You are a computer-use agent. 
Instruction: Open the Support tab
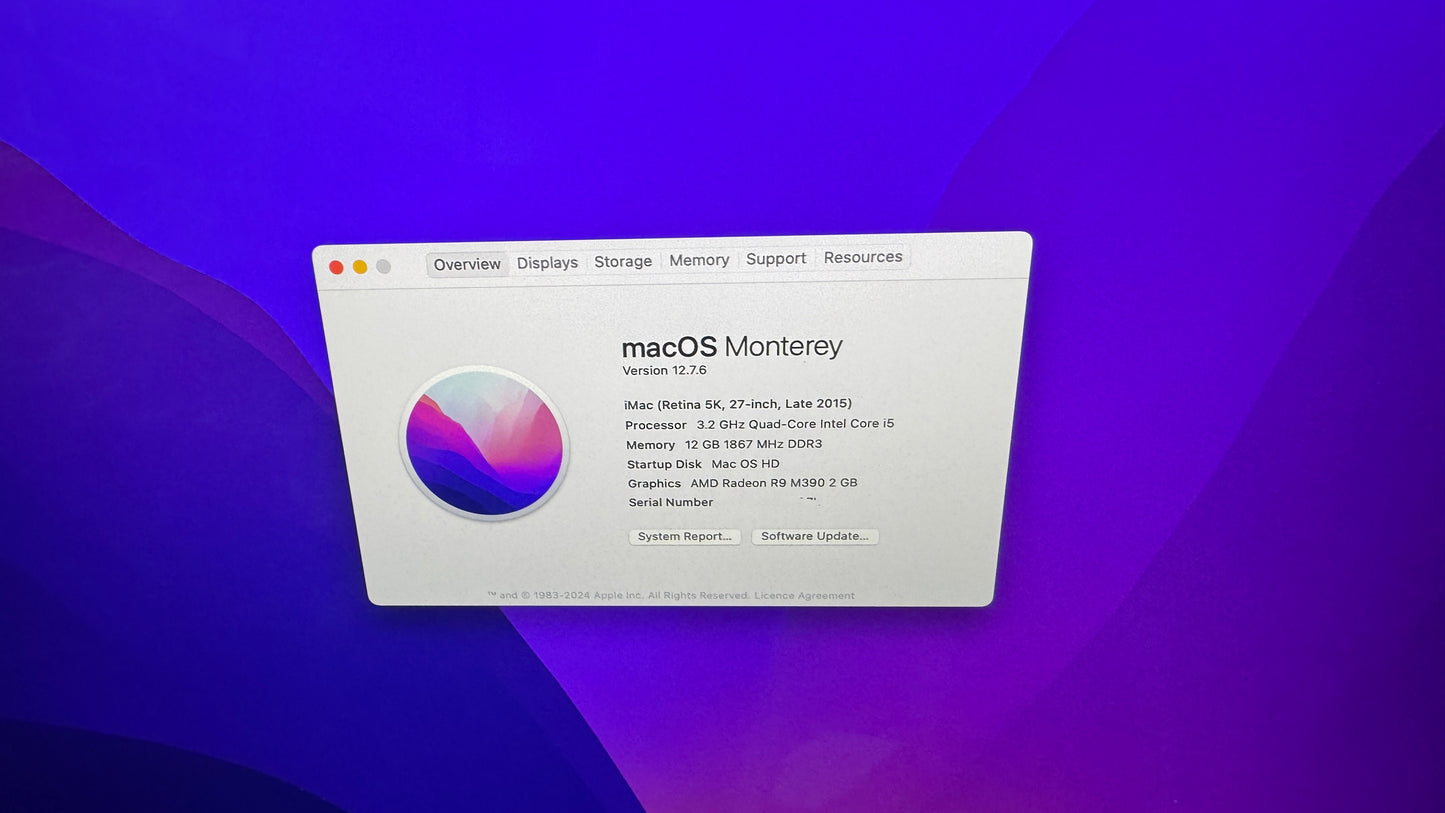[x=776, y=259]
